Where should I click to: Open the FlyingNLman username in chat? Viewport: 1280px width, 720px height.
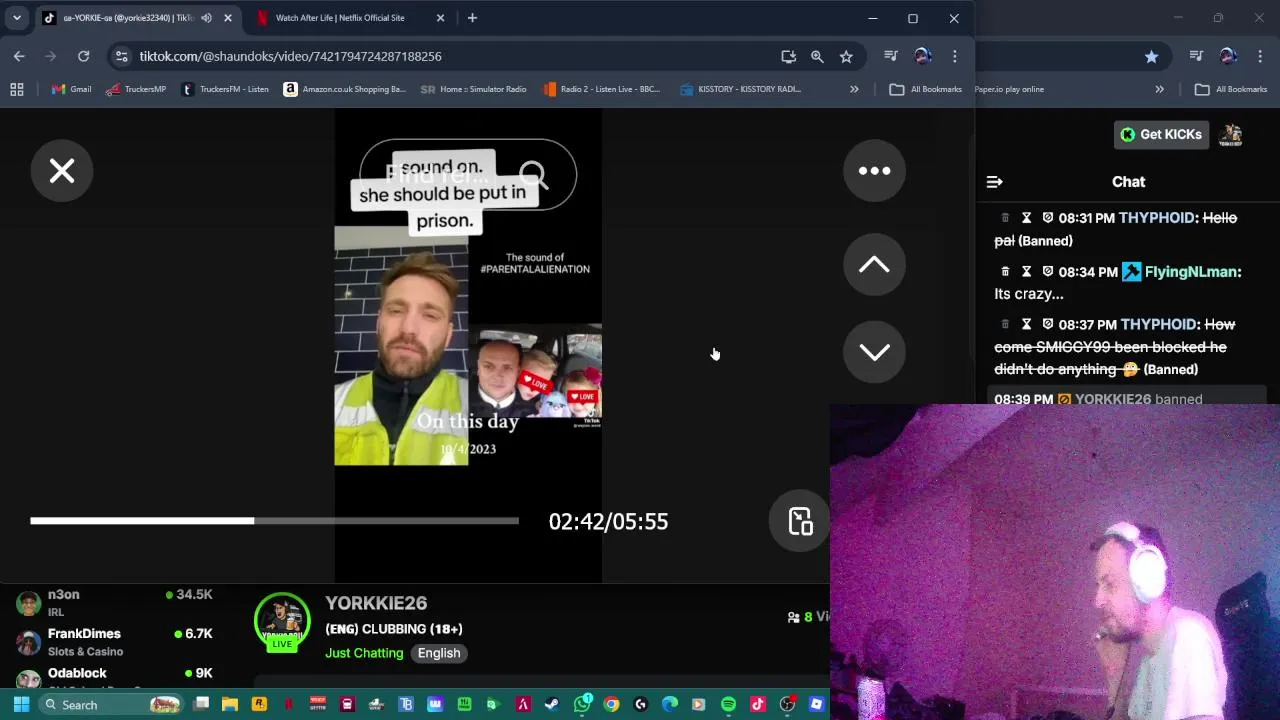pos(1192,272)
